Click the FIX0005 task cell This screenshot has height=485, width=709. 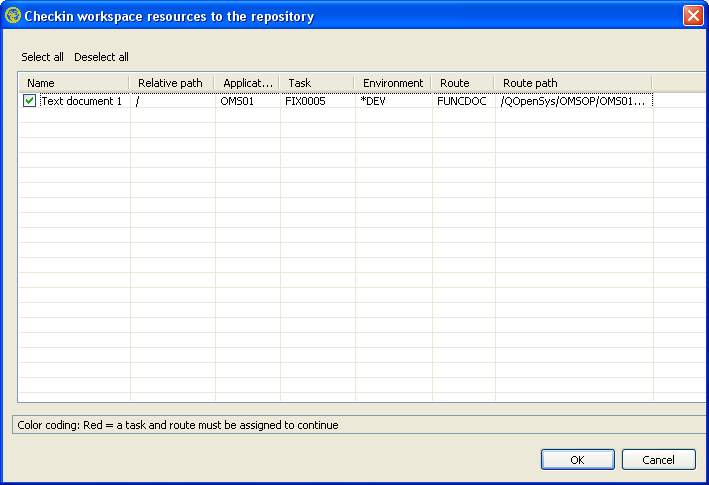[x=305, y=101]
